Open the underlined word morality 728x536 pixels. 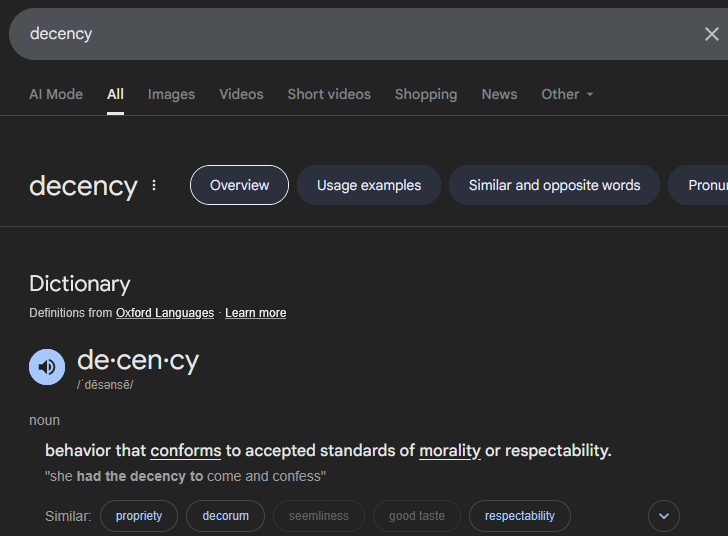point(450,451)
